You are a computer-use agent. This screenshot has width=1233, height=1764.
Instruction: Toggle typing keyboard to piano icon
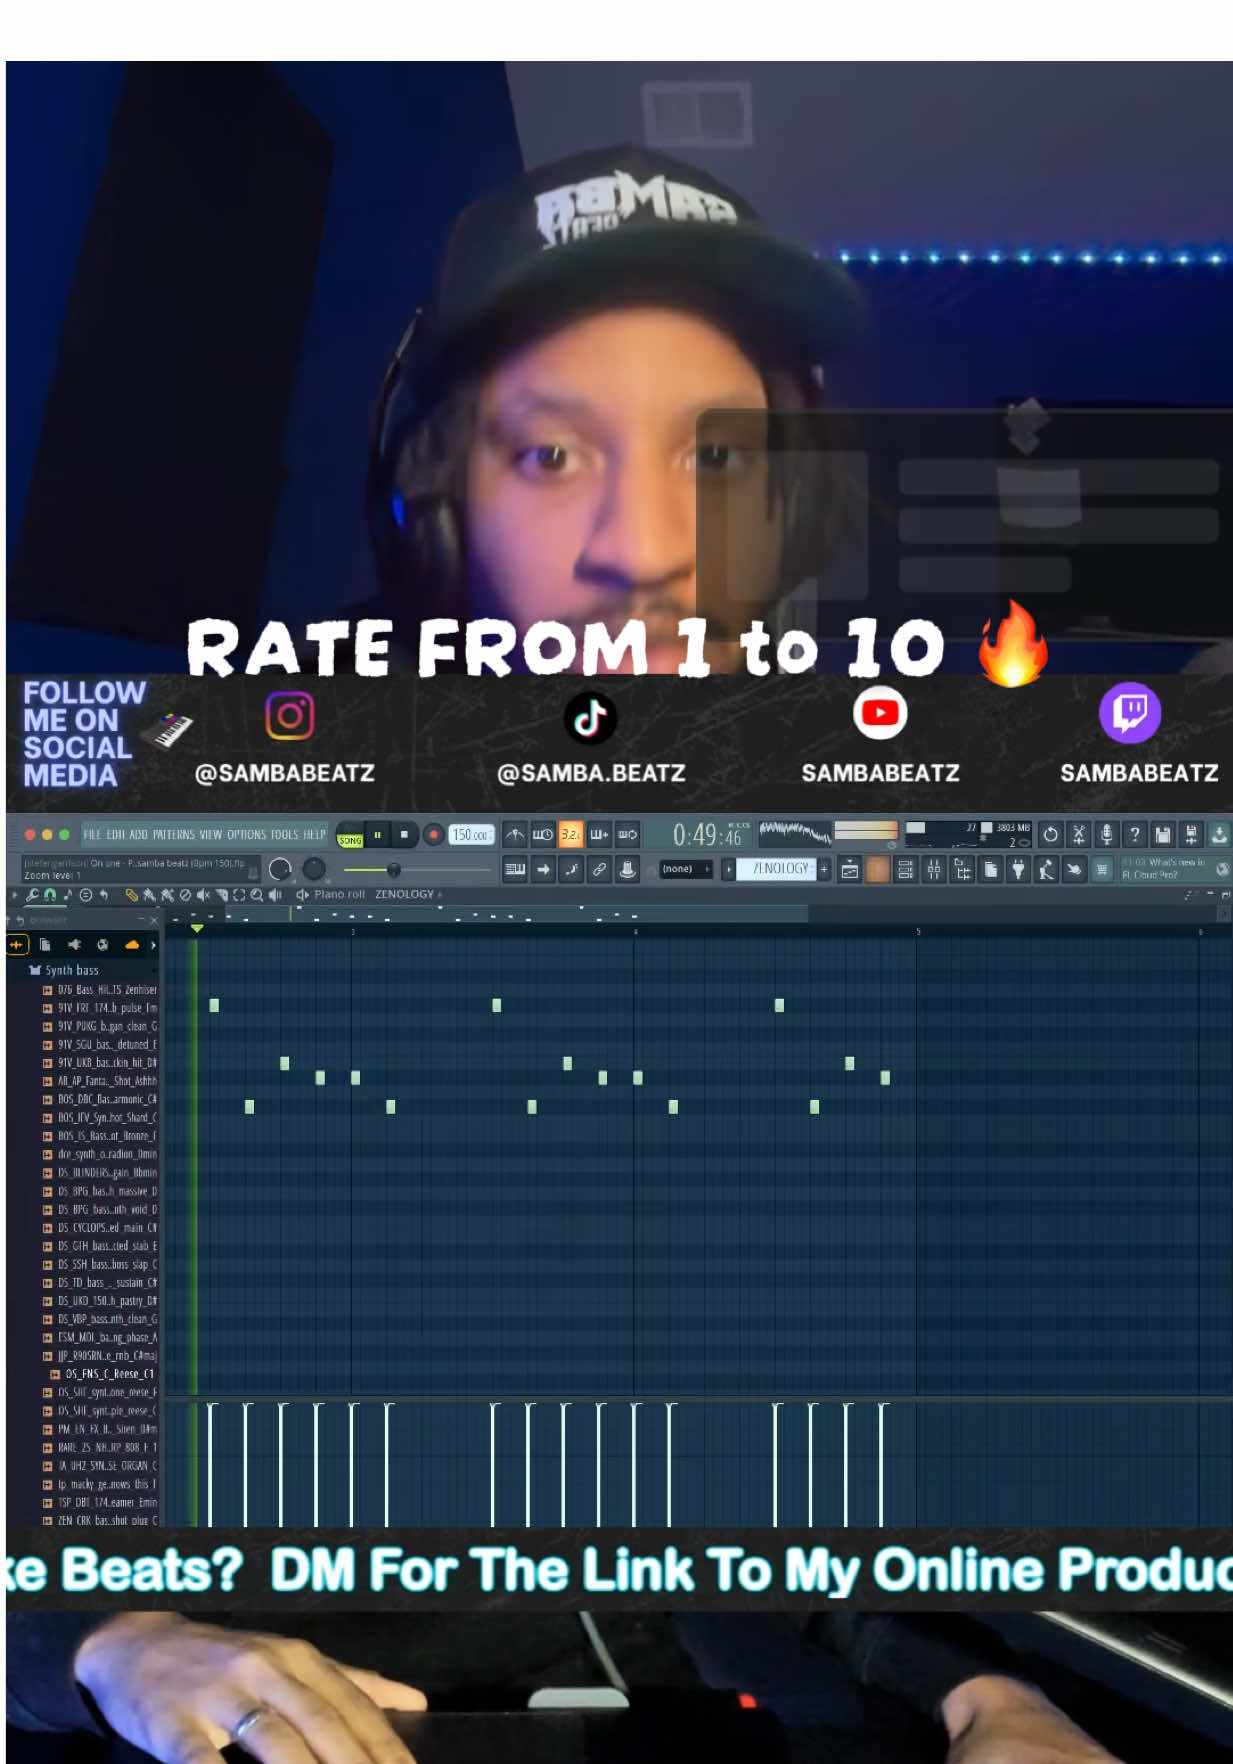tap(515, 869)
